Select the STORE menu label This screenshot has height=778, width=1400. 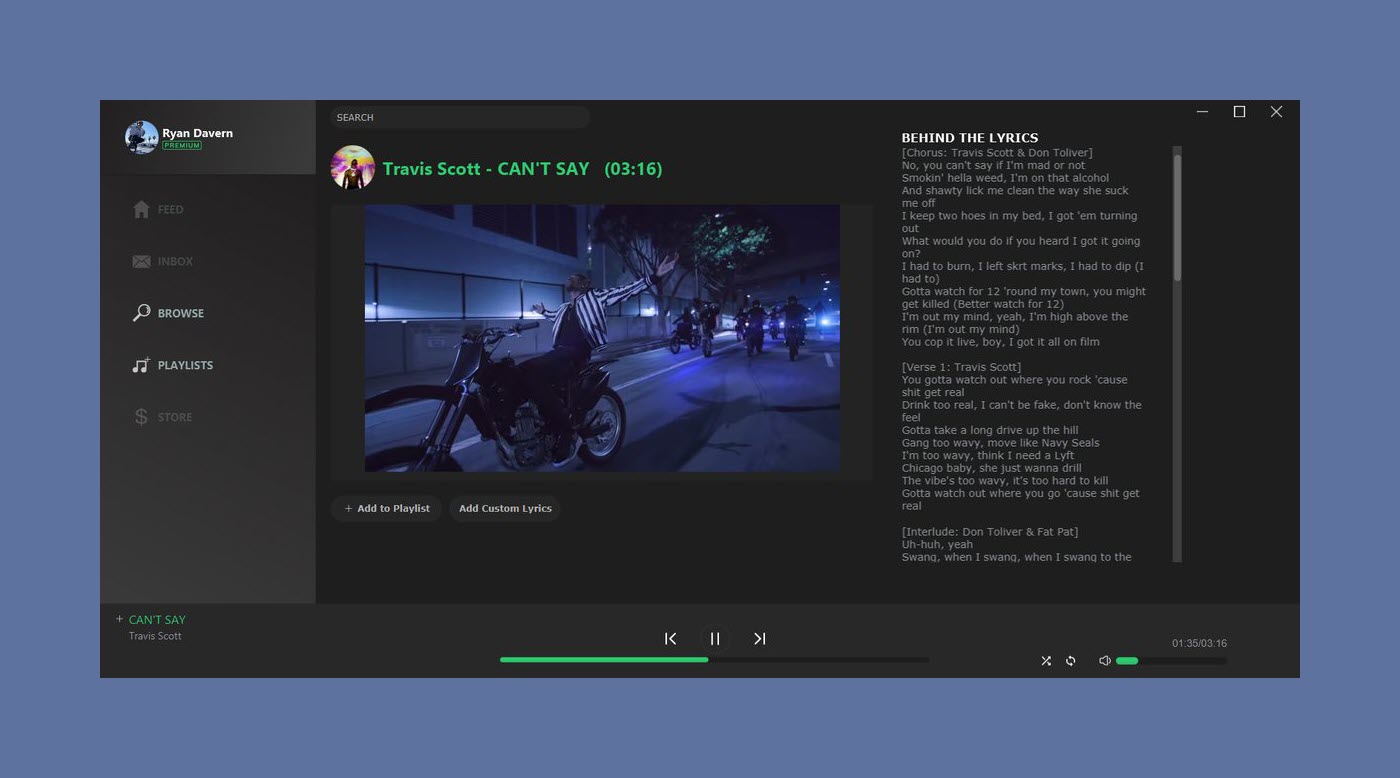tap(175, 418)
